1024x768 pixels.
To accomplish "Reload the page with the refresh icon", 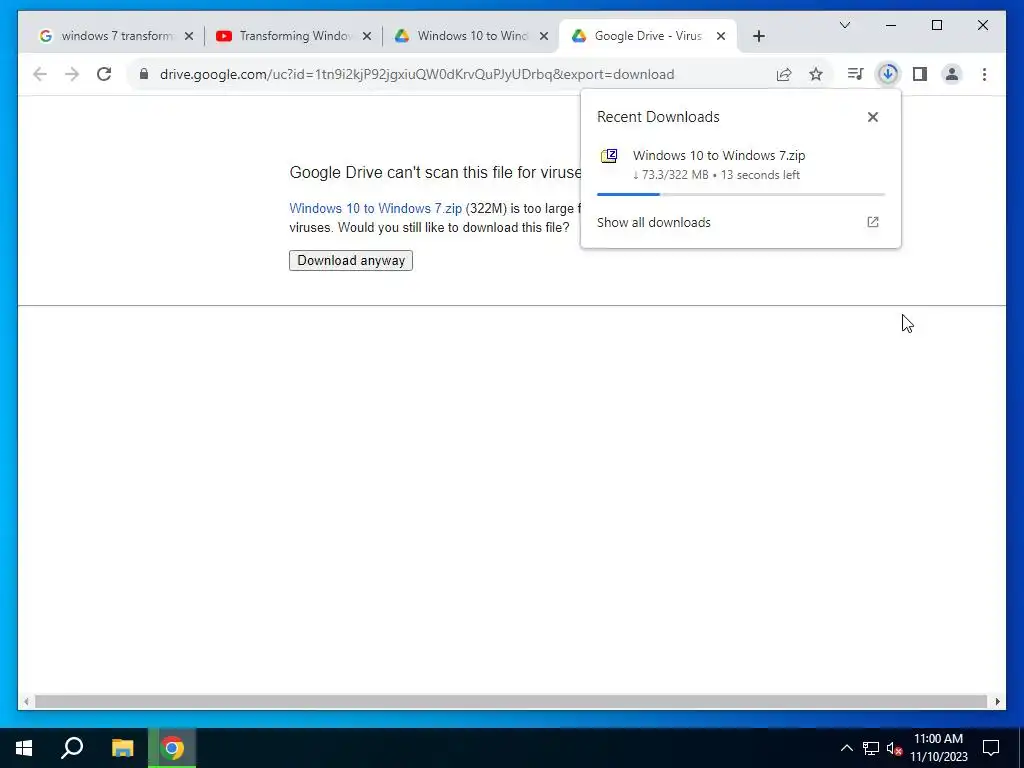I will click(104, 74).
